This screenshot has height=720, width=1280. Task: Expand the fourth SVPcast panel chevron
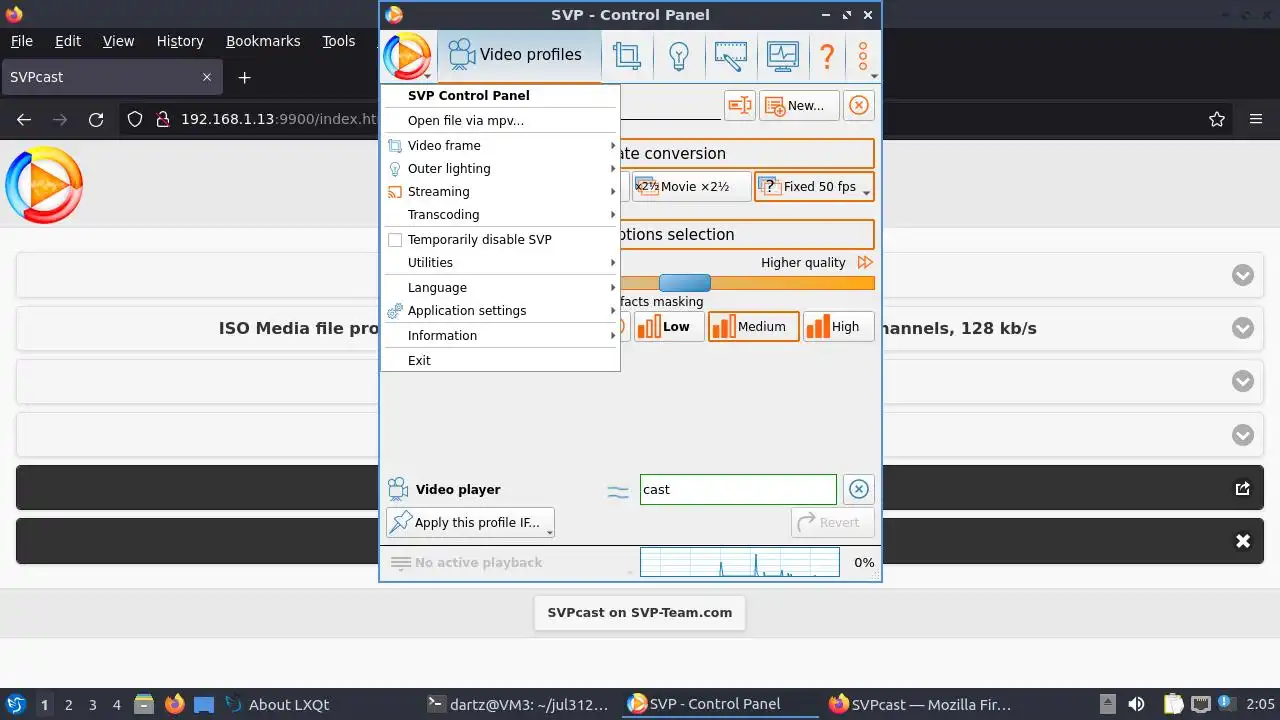(x=1243, y=435)
